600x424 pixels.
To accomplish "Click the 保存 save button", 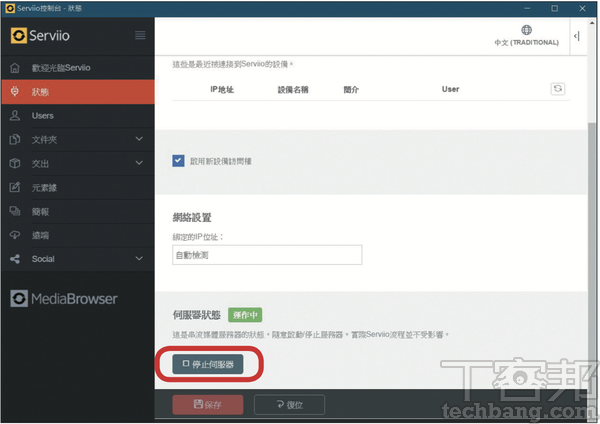I will (208, 404).
